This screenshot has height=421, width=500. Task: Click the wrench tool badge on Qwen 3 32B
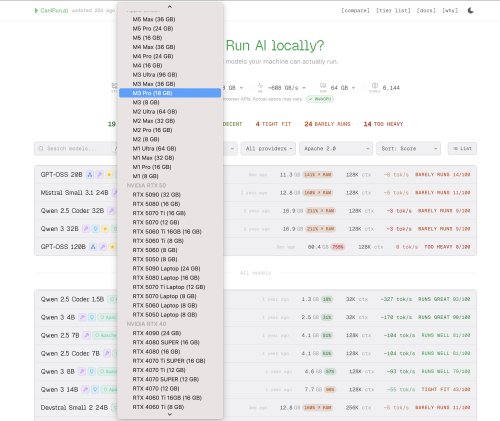tap(86, 229)
